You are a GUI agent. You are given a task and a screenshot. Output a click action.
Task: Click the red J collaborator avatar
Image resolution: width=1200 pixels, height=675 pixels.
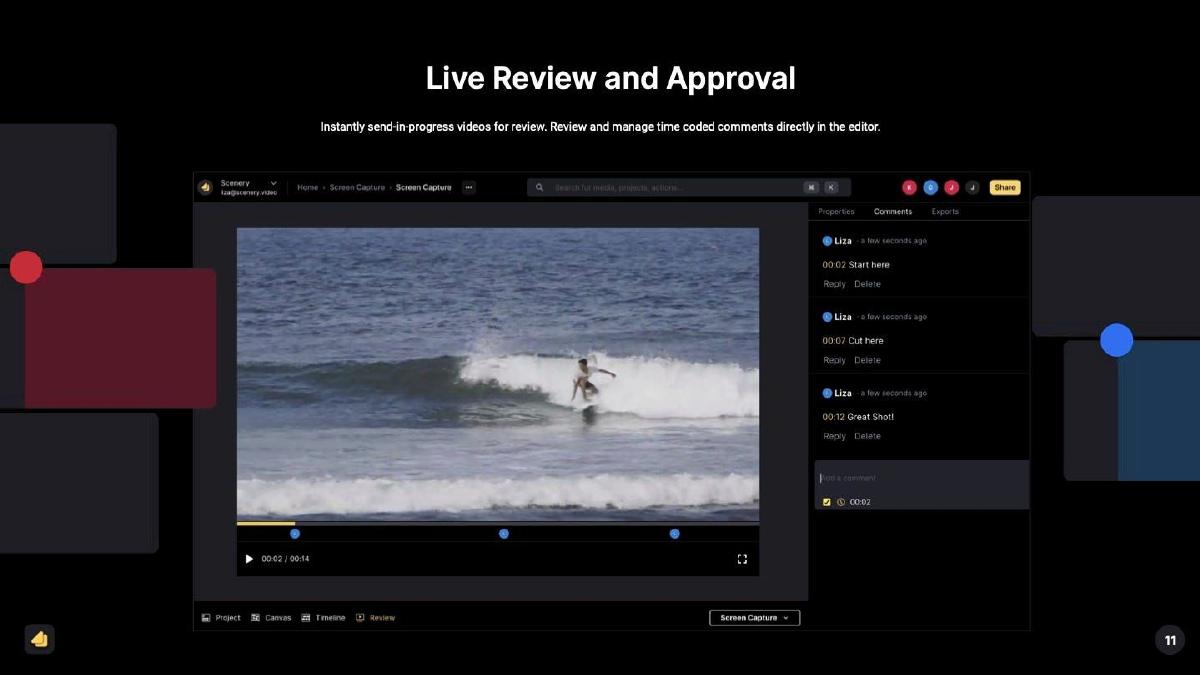point(951,187)
